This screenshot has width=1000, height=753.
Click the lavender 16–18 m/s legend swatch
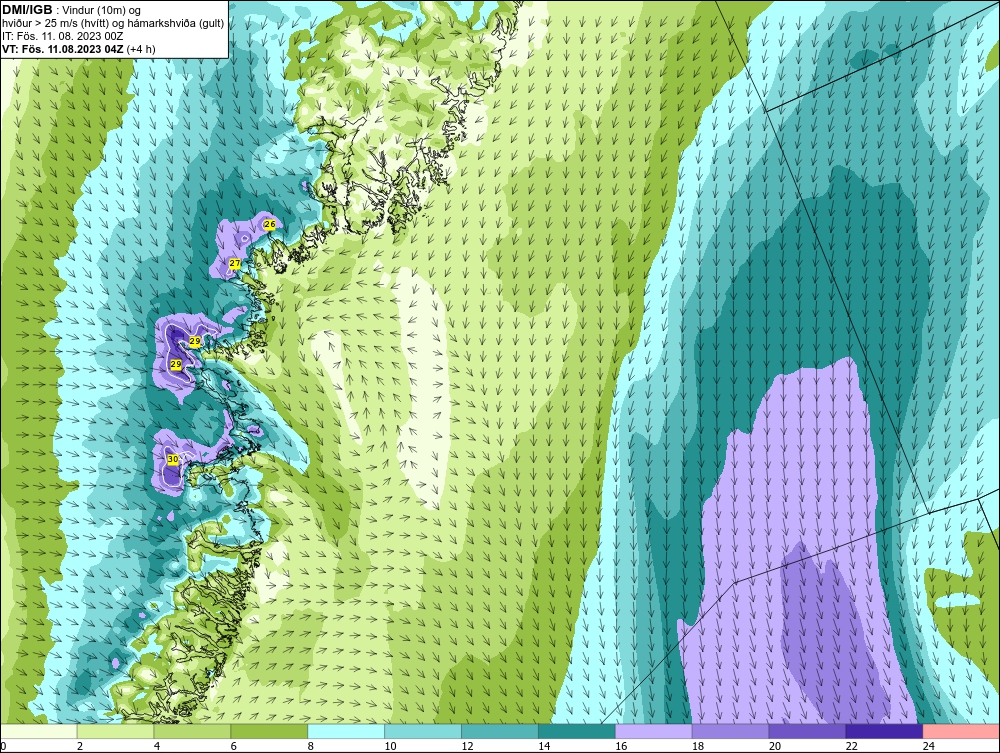pos(654,731)
